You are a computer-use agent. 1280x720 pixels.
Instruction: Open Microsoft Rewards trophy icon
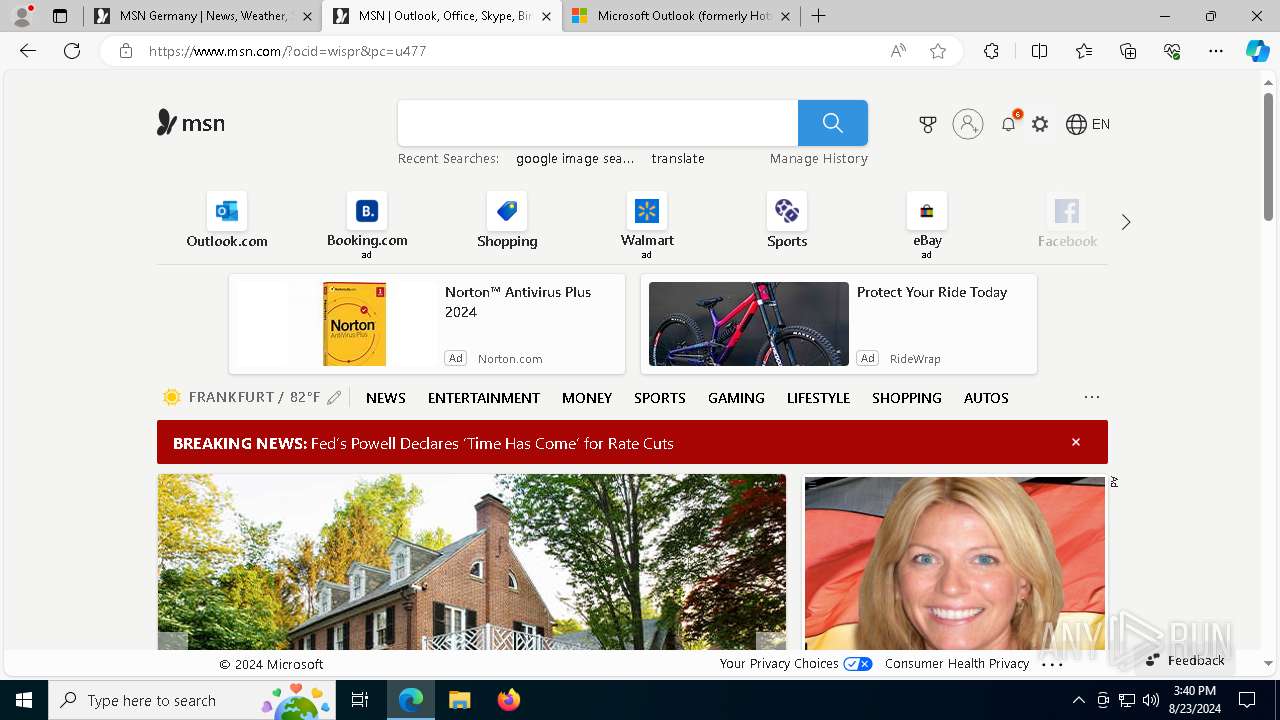(x=928, y=124)
